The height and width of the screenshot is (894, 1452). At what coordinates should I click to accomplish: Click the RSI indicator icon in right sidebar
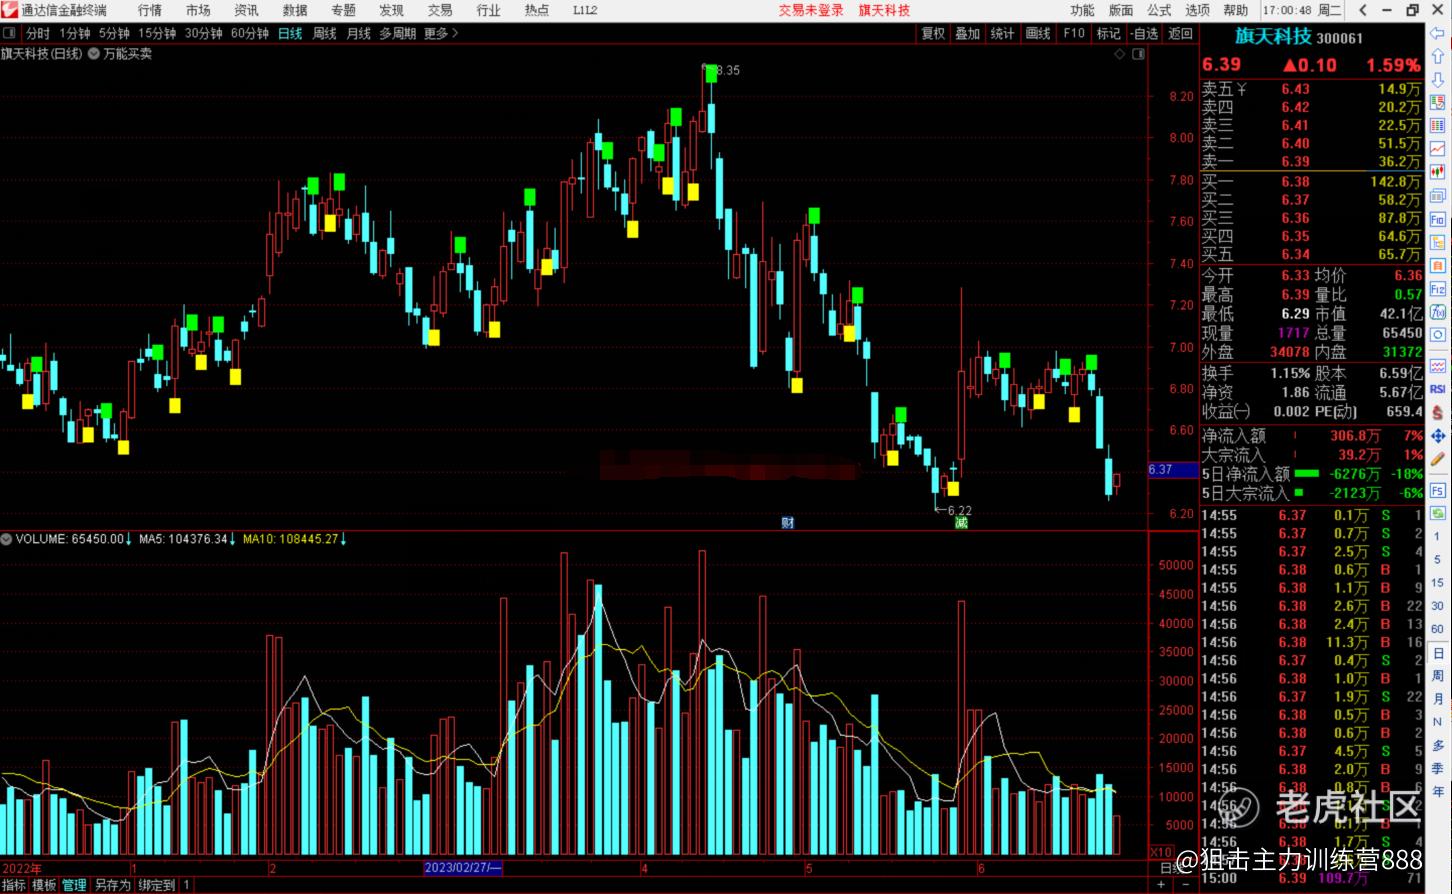pyautogui.click(x=1438, y=388)
